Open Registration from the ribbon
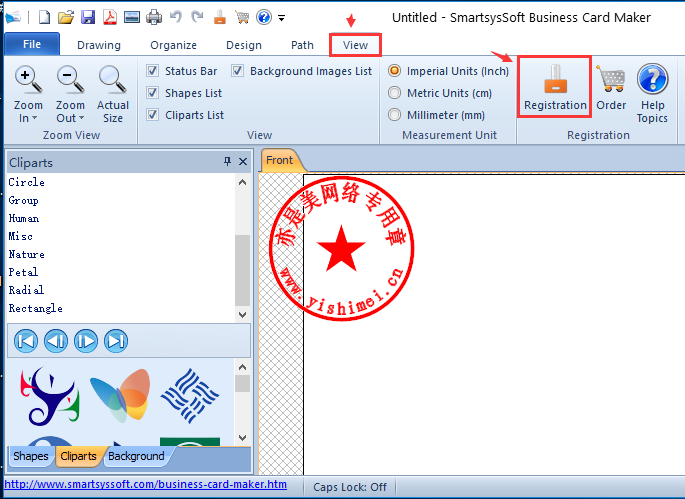The image size is (685, 499). coord(555,87)
